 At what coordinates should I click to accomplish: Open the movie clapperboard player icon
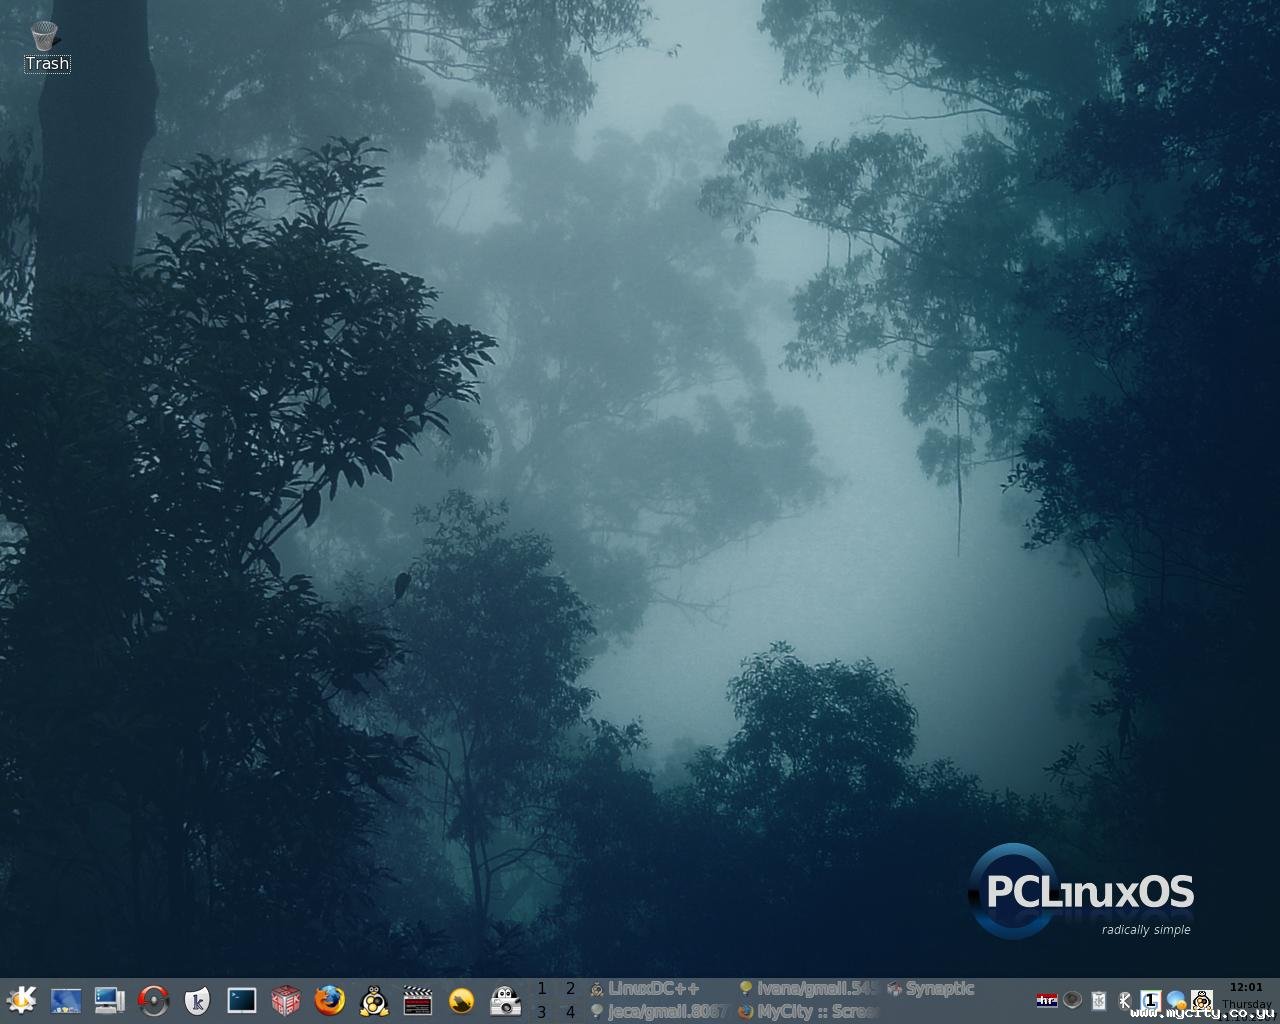click(417, 1000)
